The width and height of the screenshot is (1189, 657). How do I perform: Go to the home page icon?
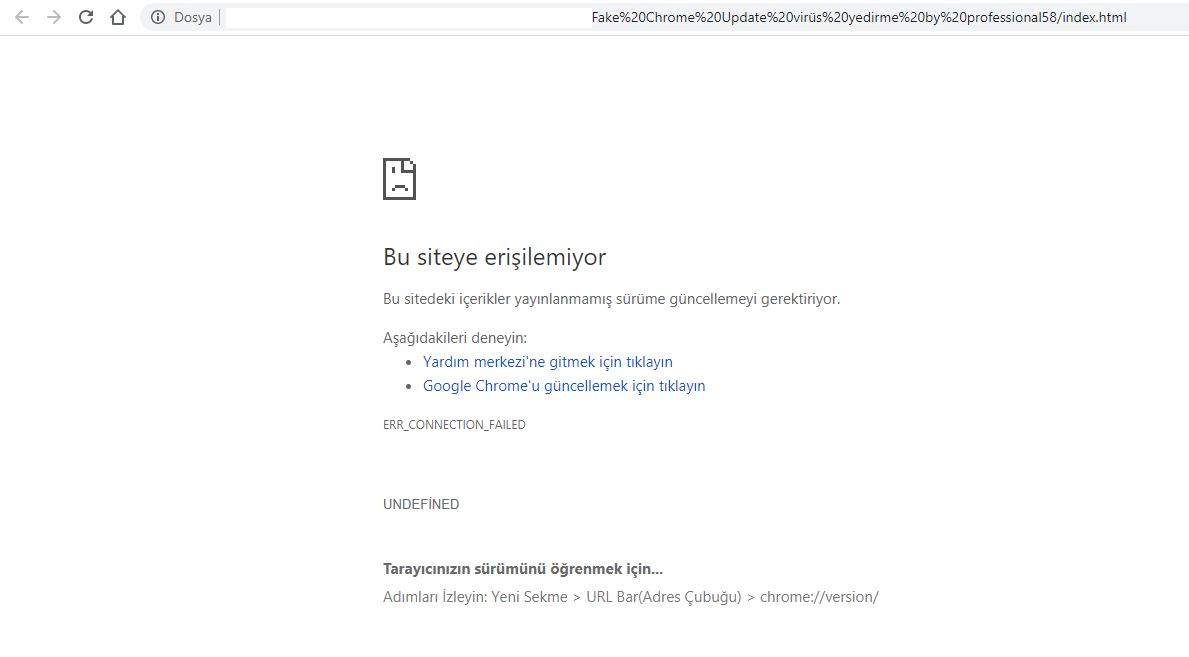coord(118,17)
